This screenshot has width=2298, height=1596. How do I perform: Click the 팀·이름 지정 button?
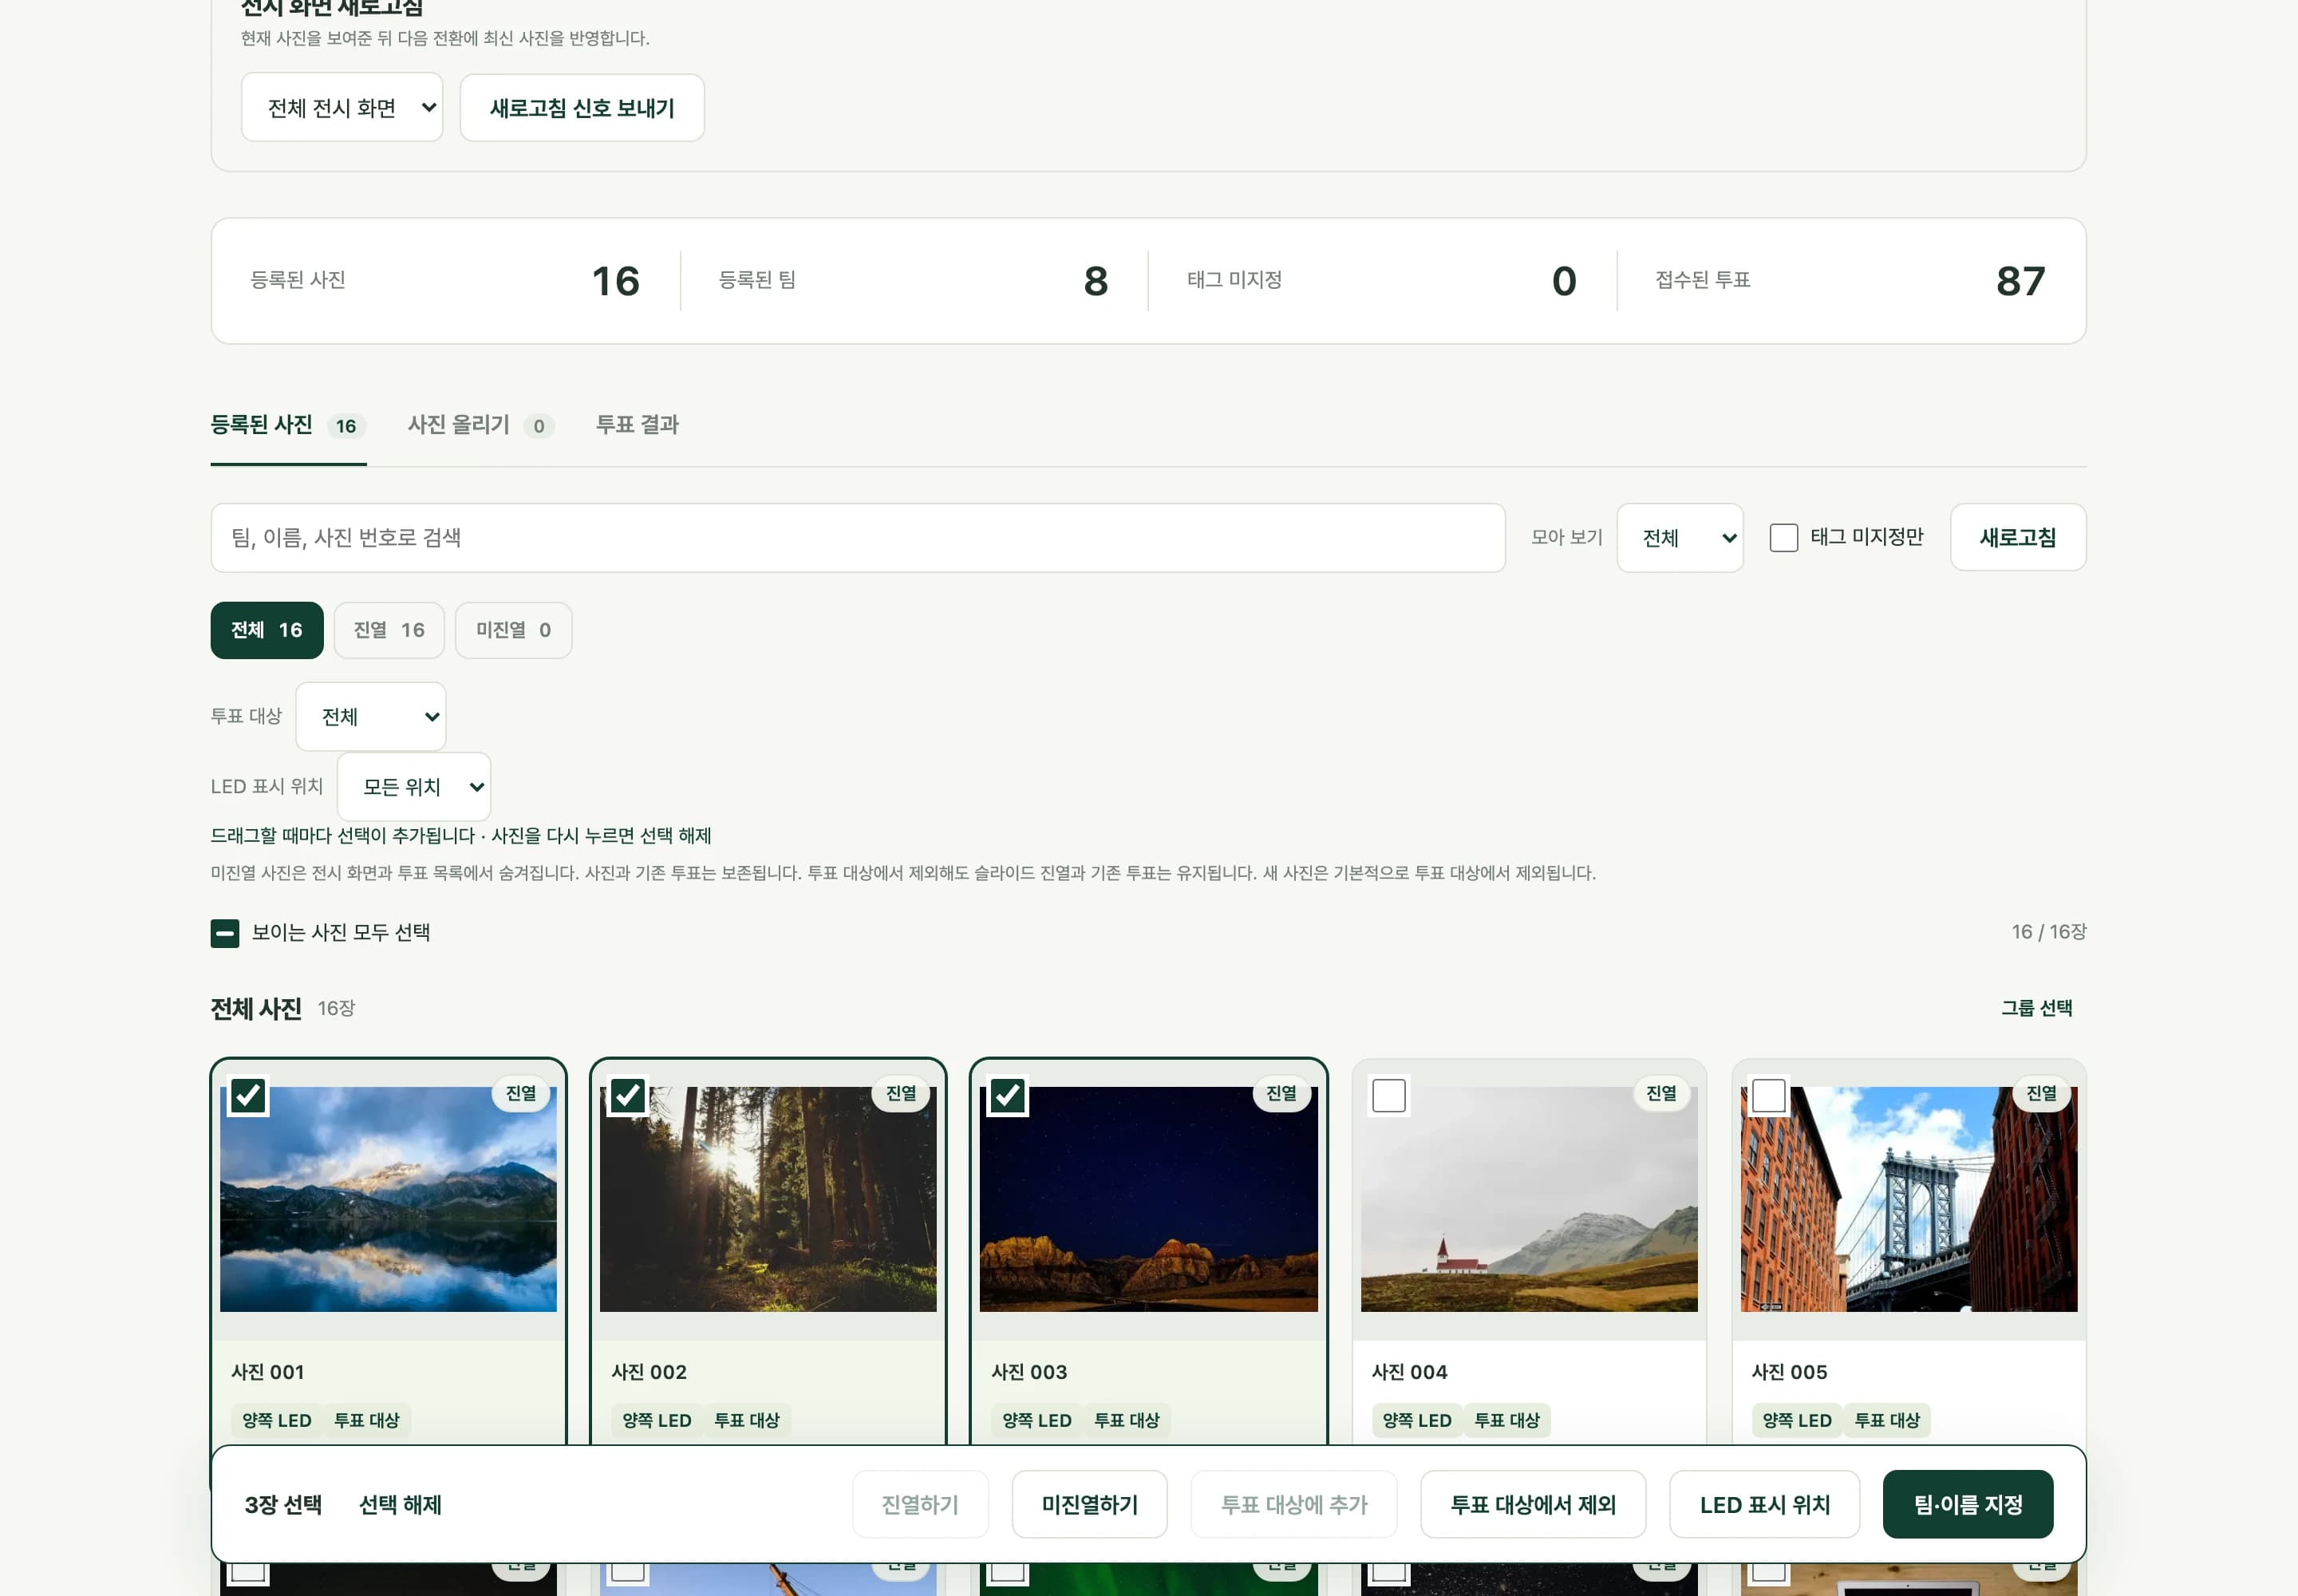tap(1968, 1505)
